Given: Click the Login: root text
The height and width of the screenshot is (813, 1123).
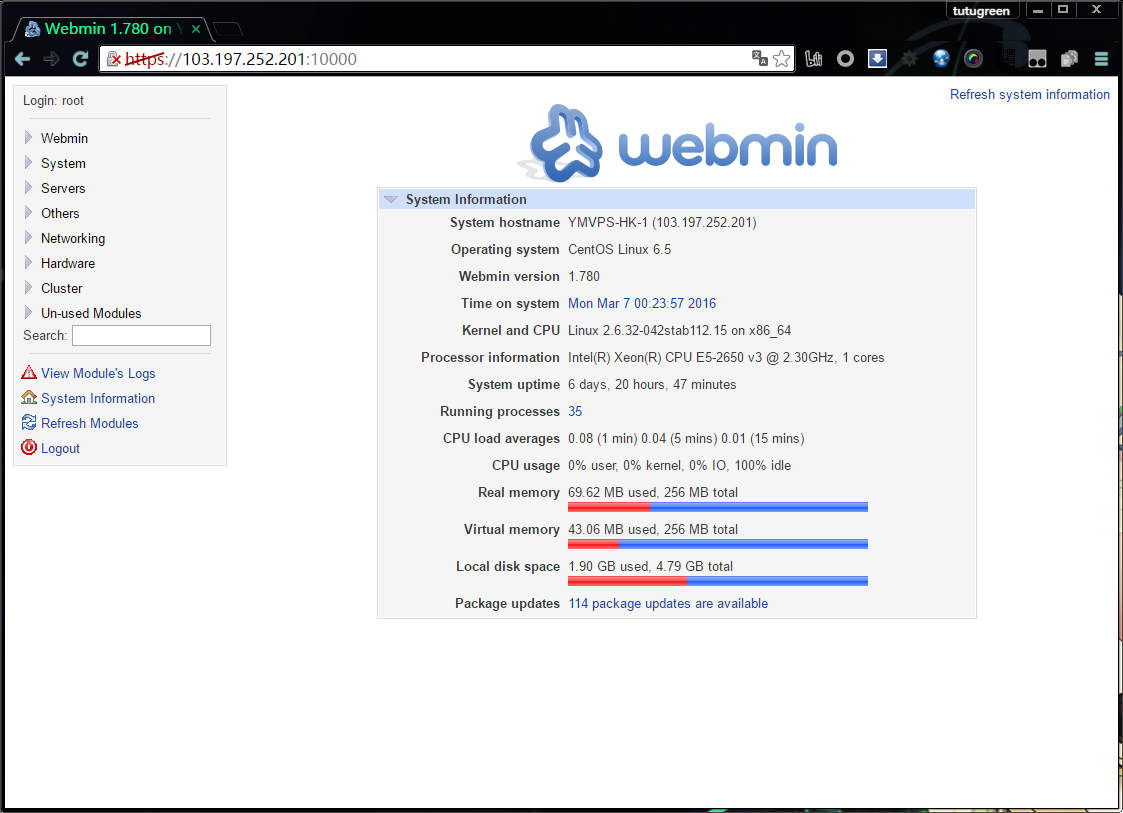Looking at the screenshot, I should [x=53, y=101].
